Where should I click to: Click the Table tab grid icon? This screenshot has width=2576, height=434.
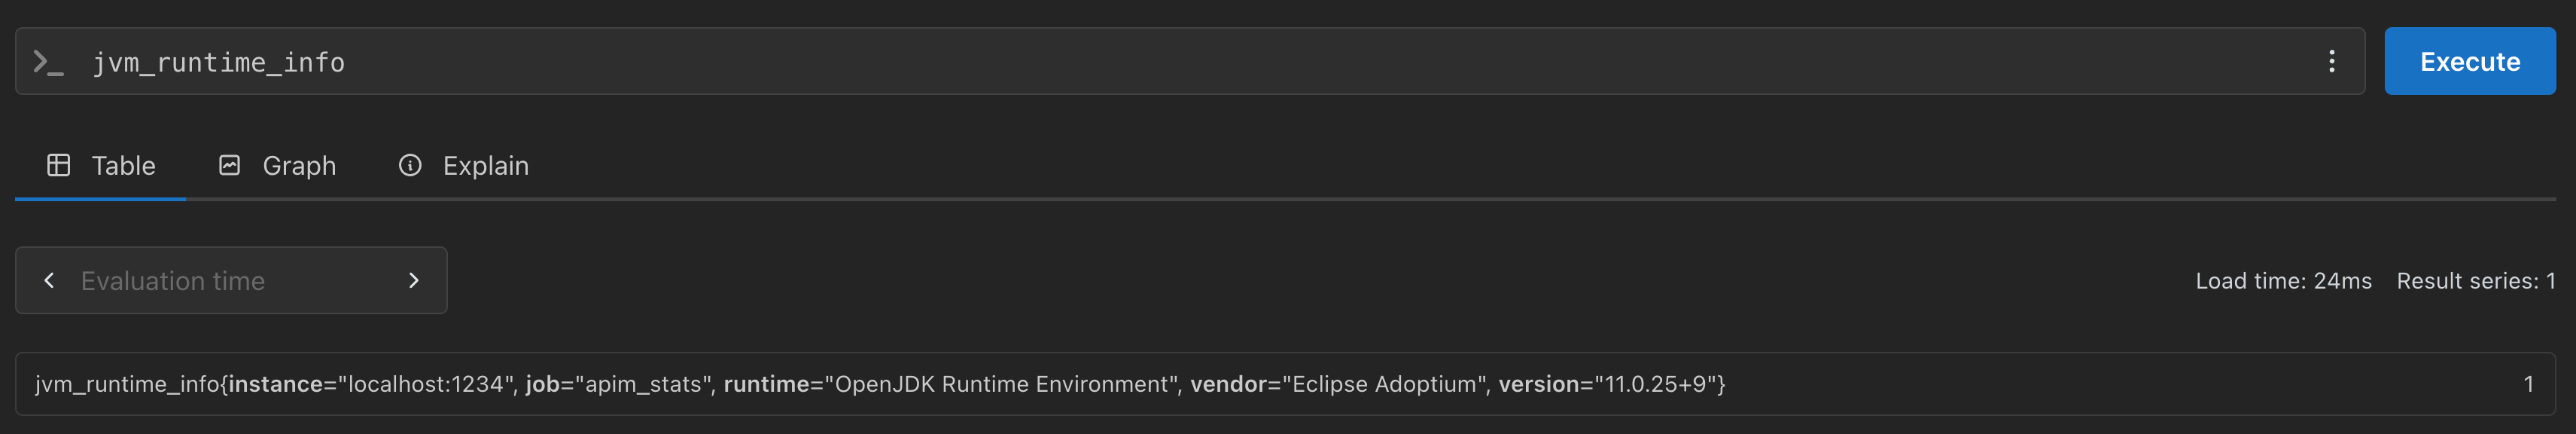click(x=59, y=165)
